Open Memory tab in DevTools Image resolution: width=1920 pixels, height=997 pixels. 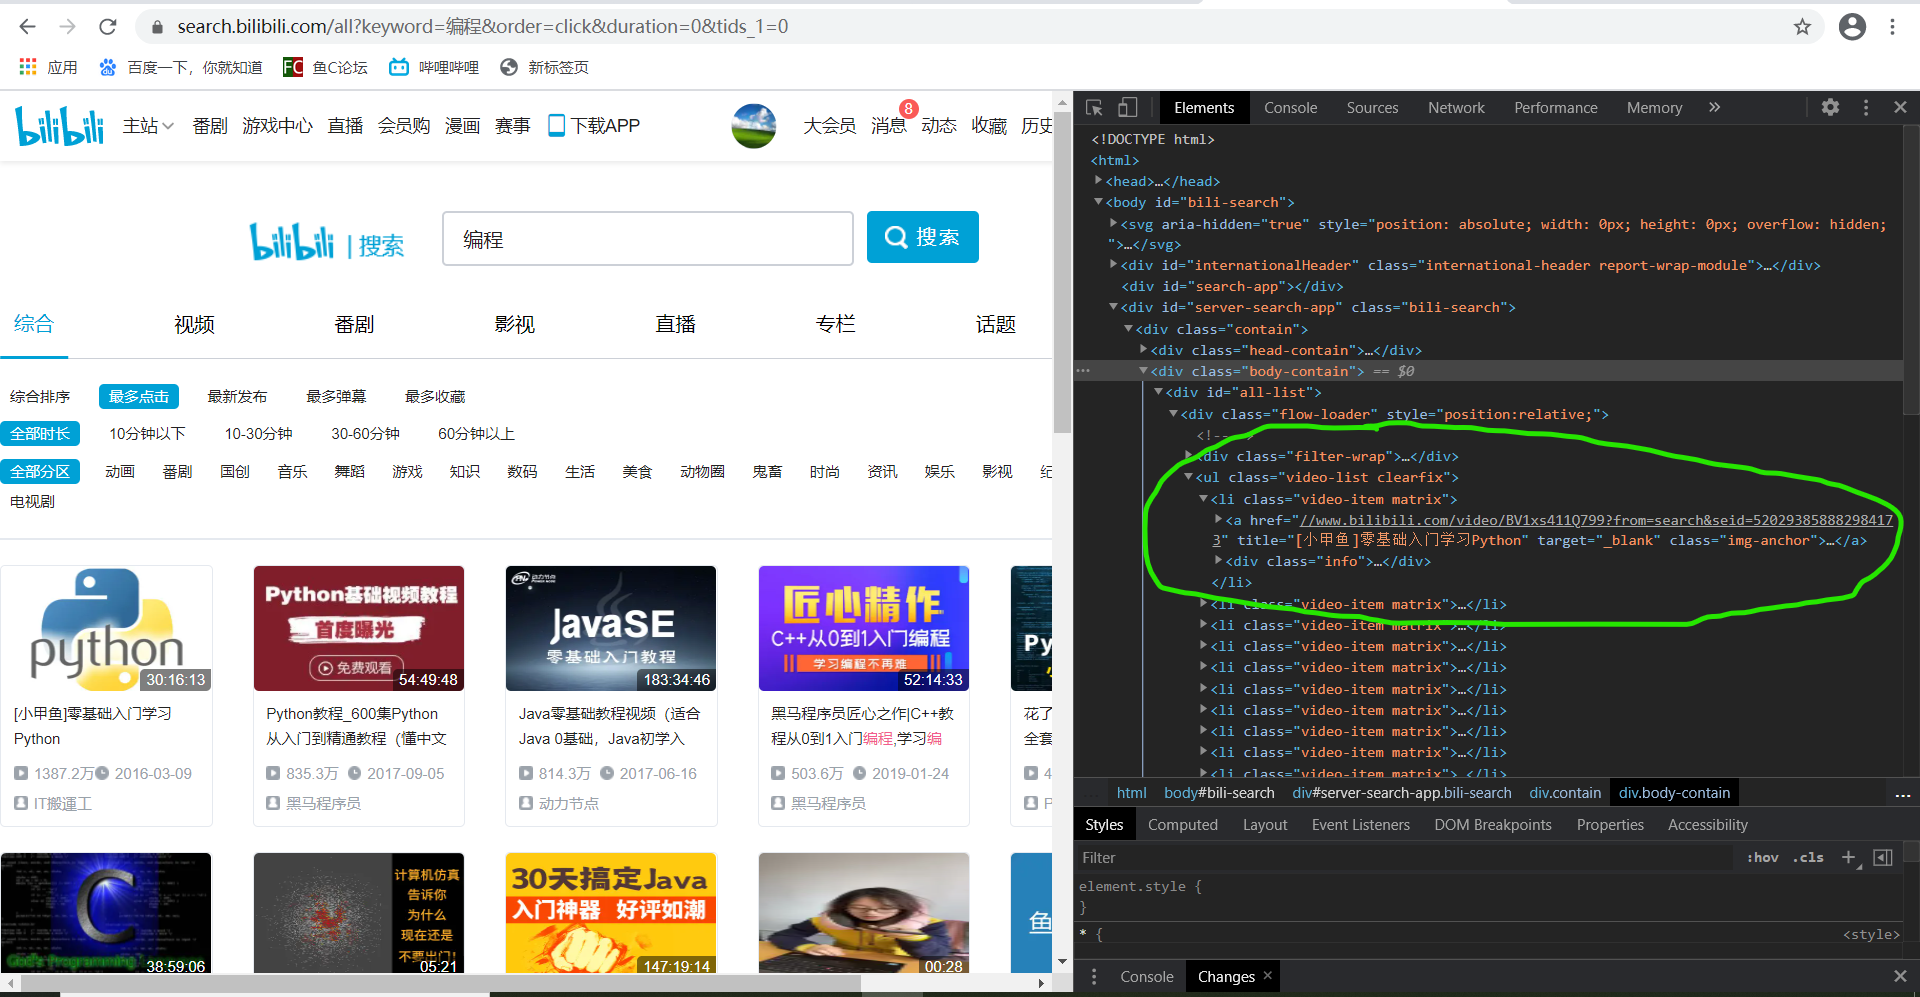[1654, 108]
